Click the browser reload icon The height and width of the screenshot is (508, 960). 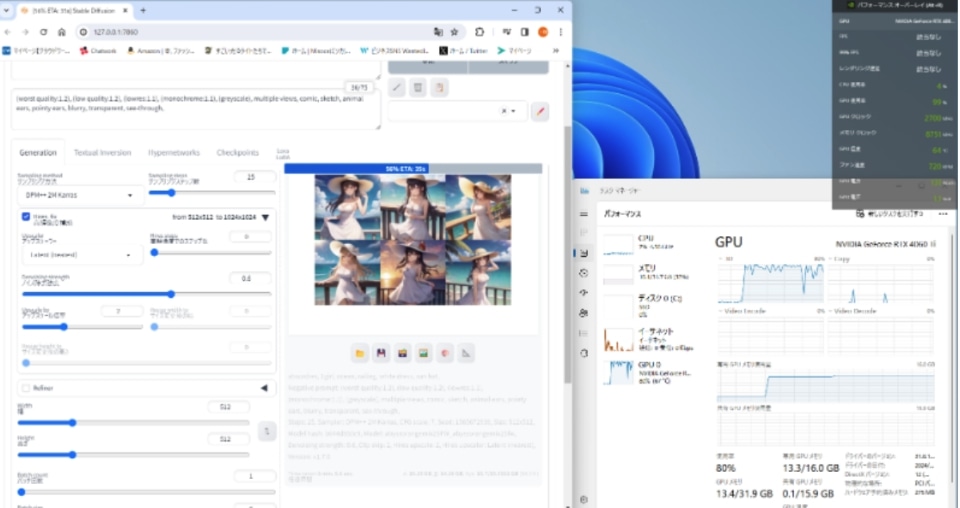pos(43,32)
